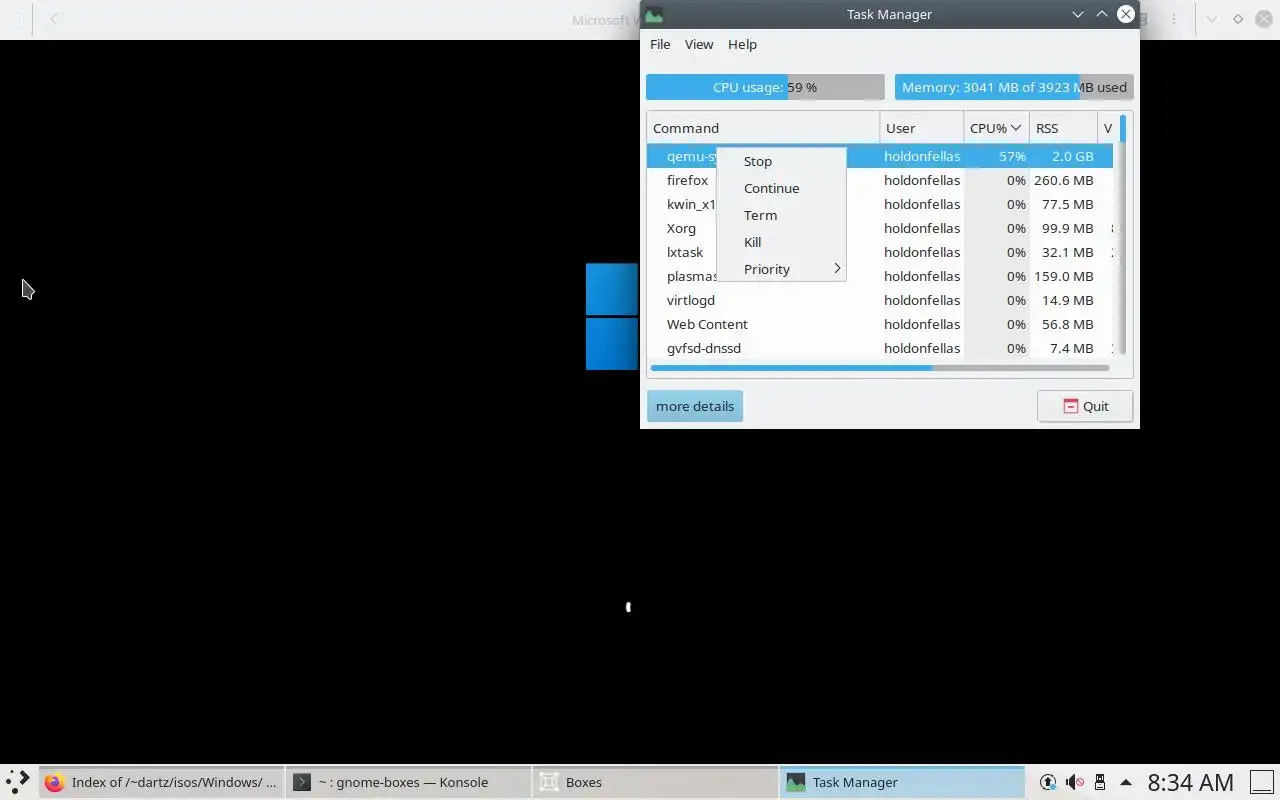Viewport: 1280px width, 800px height.
Task: Click the process list horizontal scrollbar
Action: pos(880,368)
